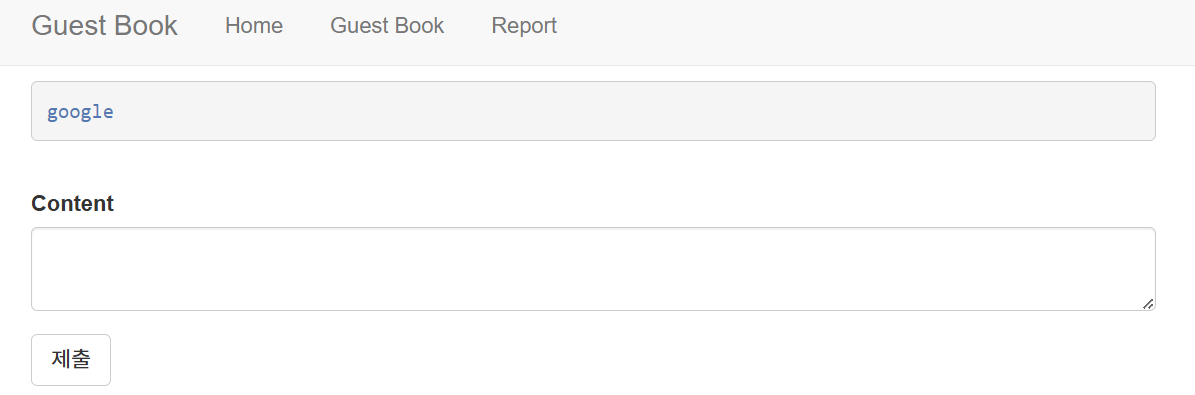The height and width of the screenshot is (395, 1195).
Task: Navigate Home via the top bar
Action: pyautogui.click(x=254, y=26)
